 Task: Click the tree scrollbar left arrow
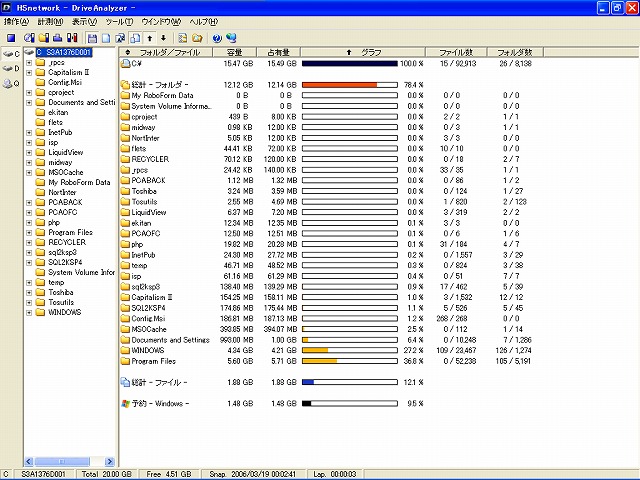[29, 462]
